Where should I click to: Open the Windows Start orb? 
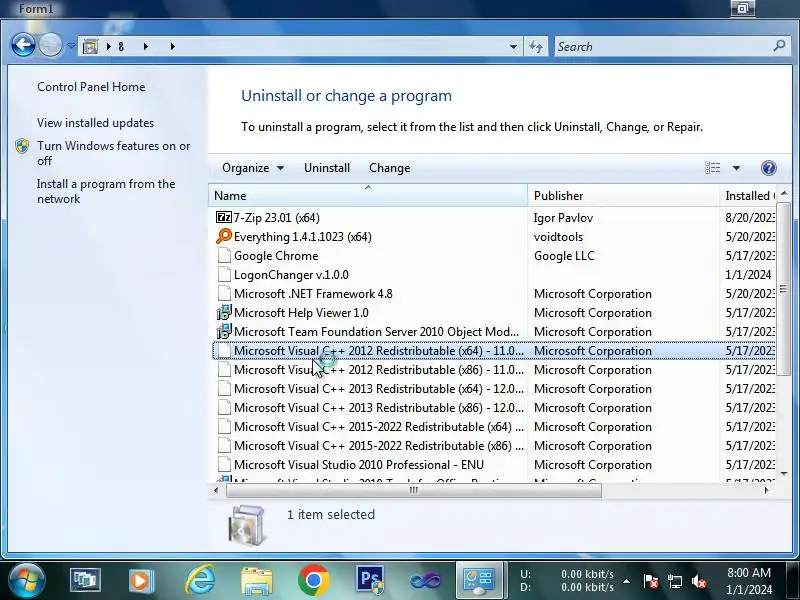[27, 580]
